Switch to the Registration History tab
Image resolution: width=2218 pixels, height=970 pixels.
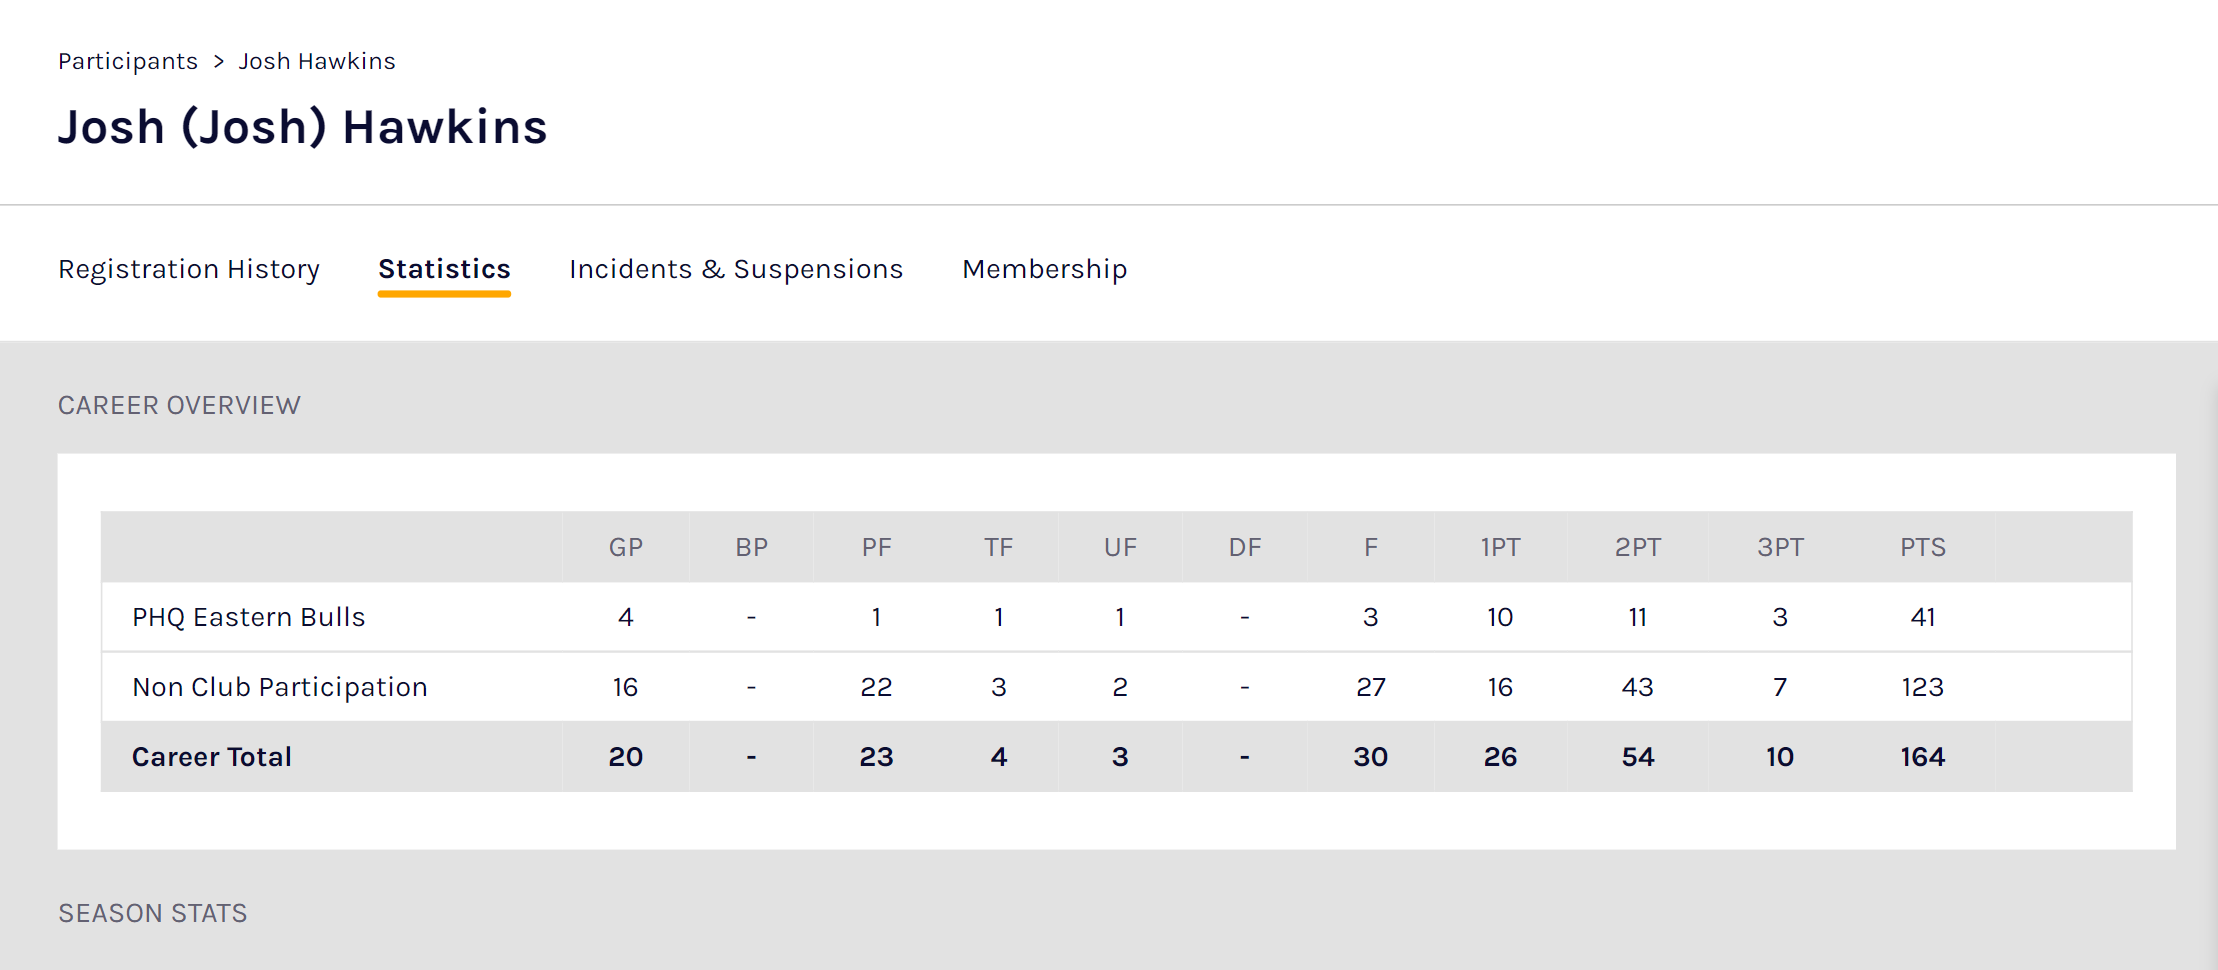click(189, 269)
